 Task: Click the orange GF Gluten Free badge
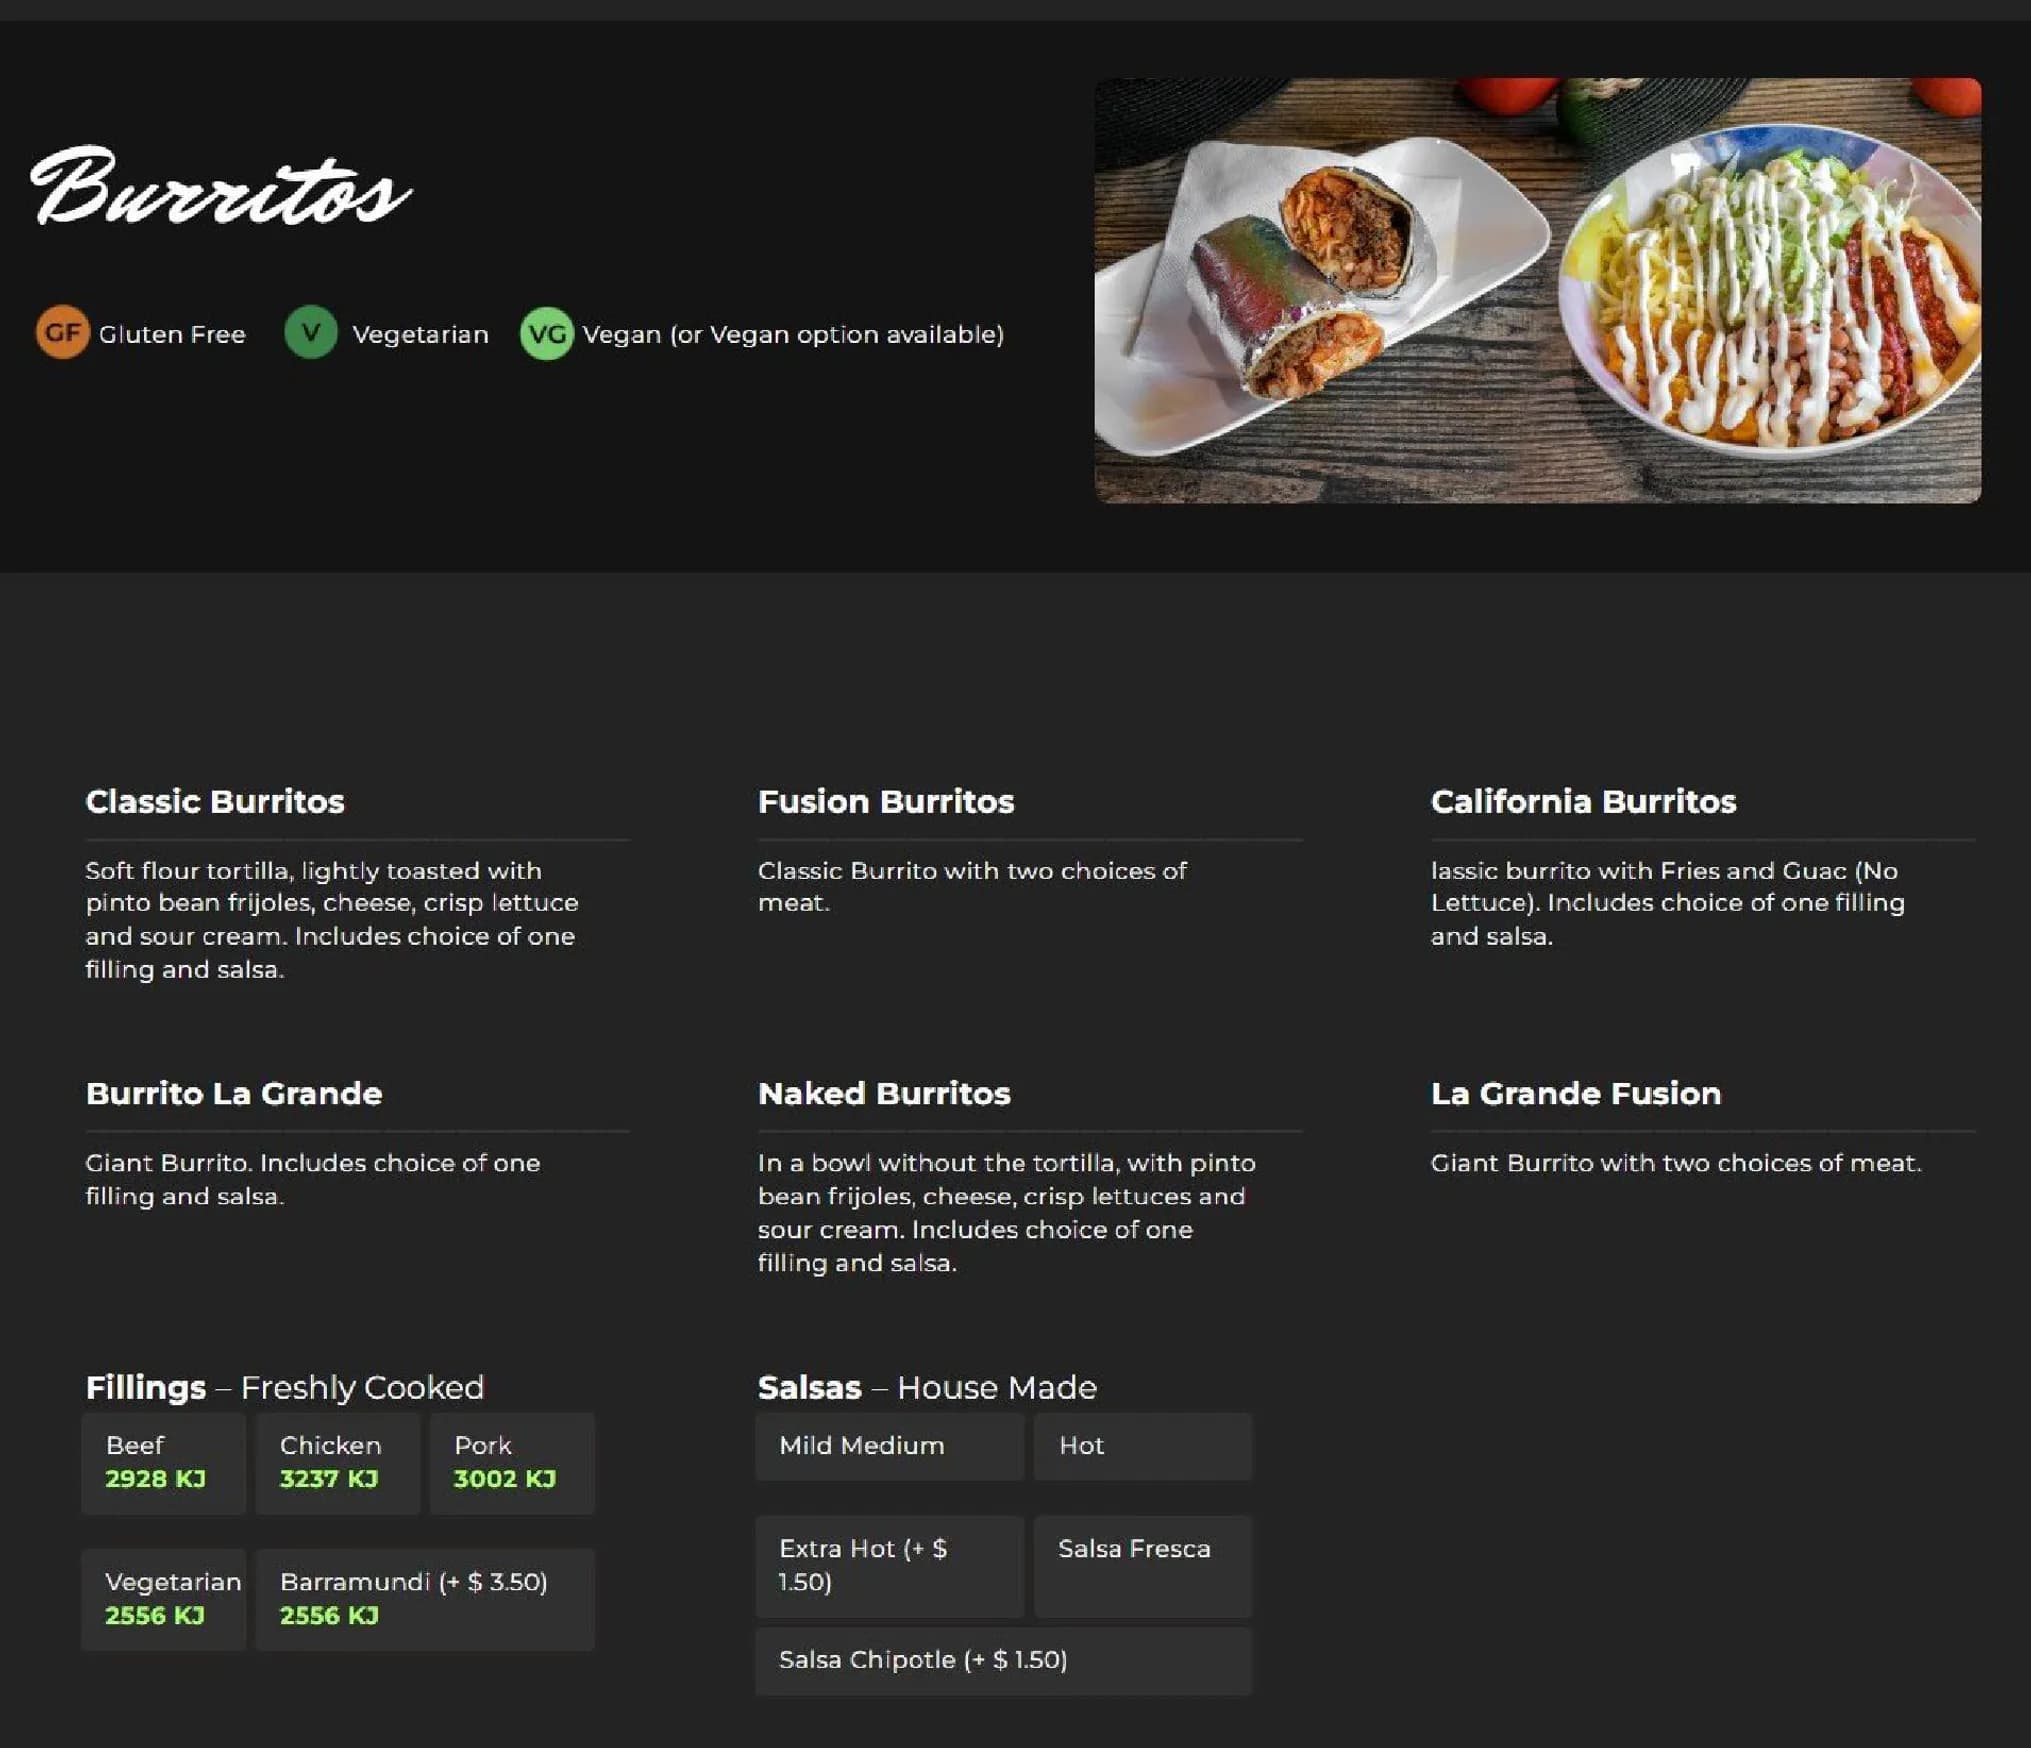tap(62, 332)
